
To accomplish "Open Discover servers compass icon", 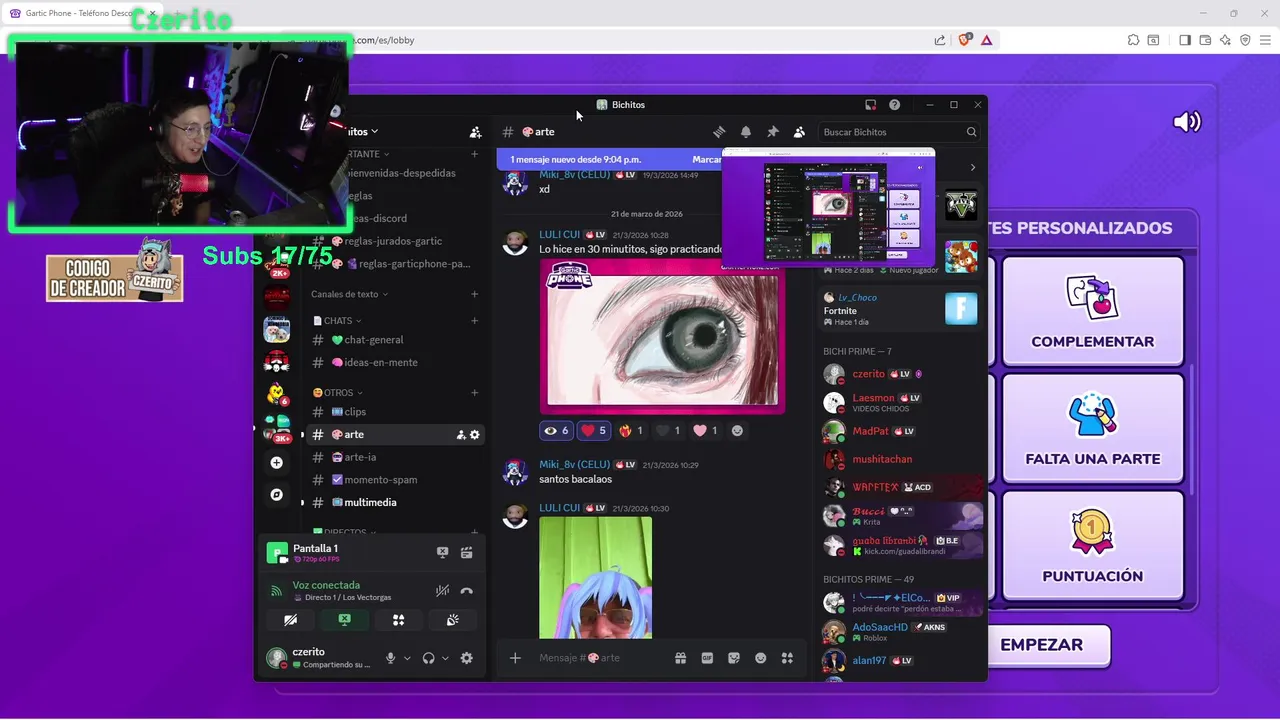I will [277, 495].
